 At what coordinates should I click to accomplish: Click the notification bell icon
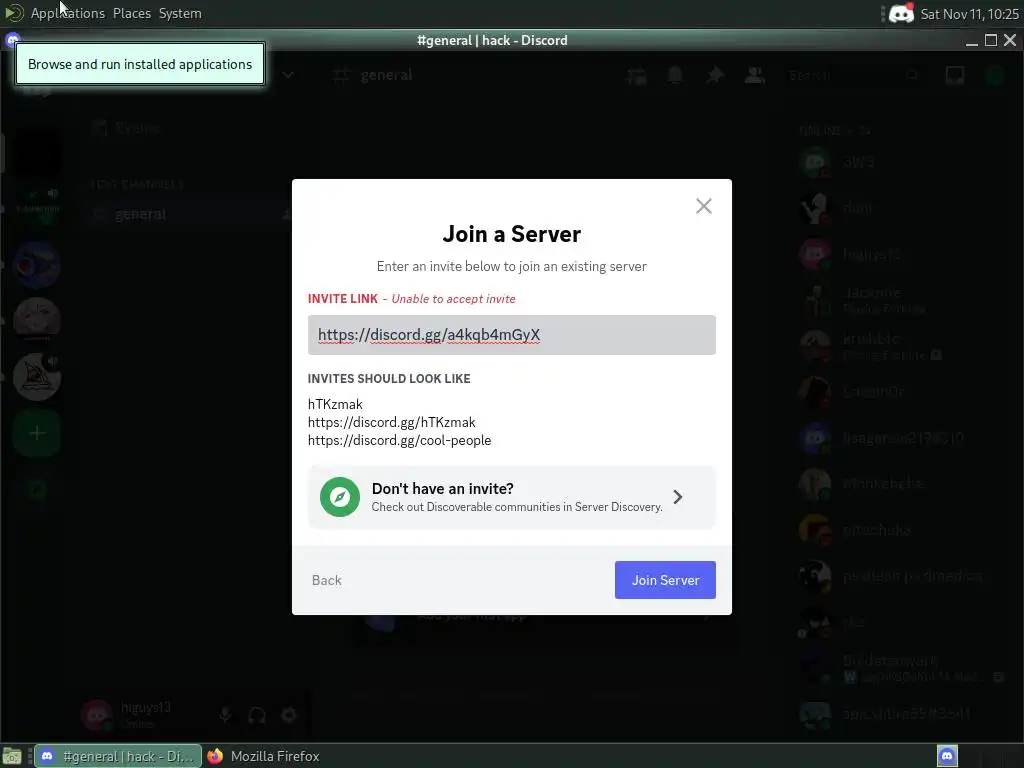point(675,75)
